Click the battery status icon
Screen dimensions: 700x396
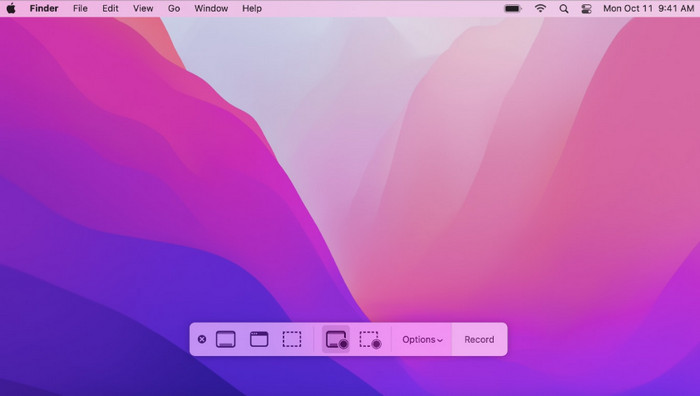[x=513, y=8]
